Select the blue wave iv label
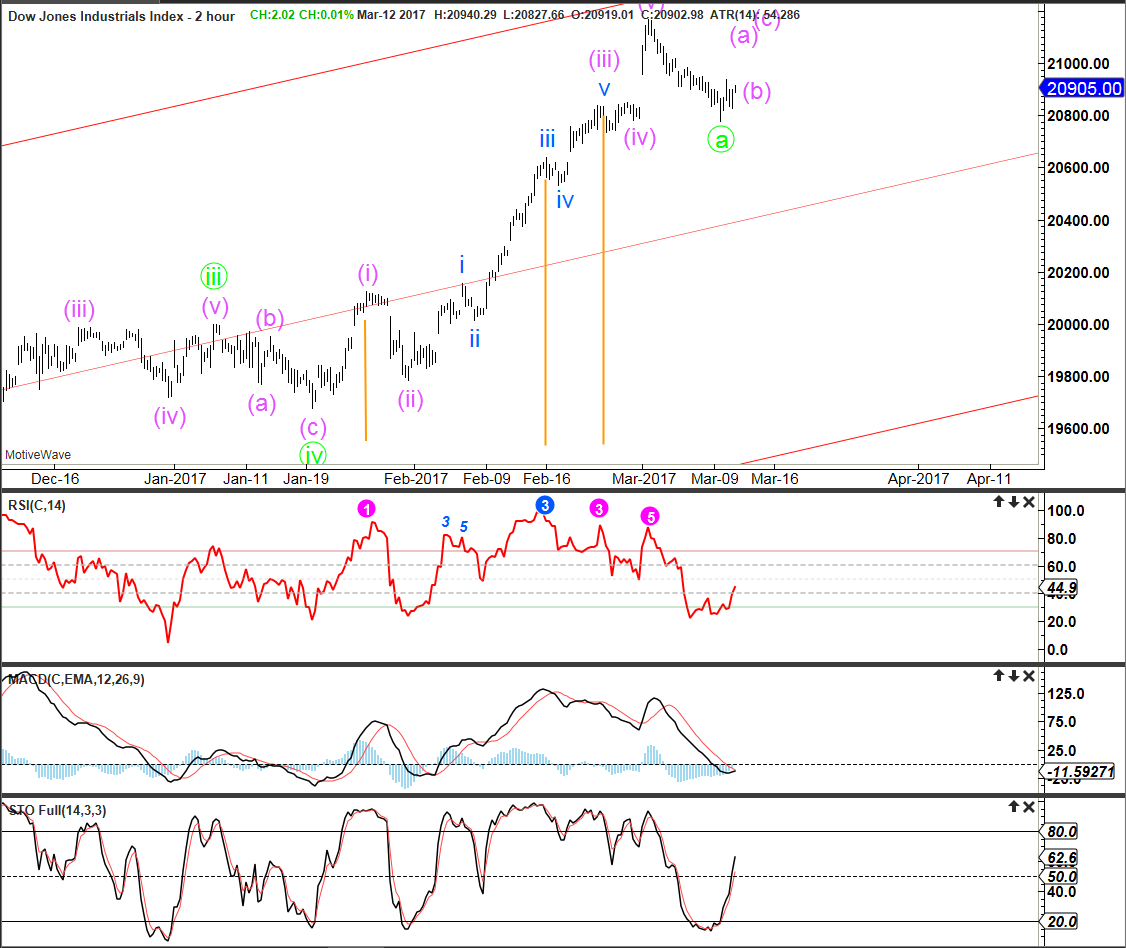Image resolution: width=1126 pixels, height=948 pixels. tap(565, 200)
